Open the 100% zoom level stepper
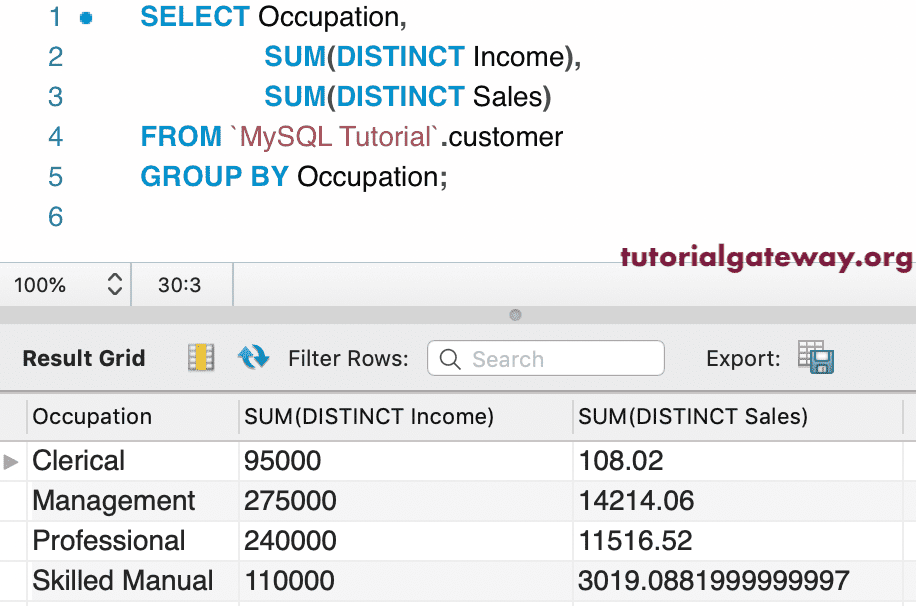 click(114, 285)
